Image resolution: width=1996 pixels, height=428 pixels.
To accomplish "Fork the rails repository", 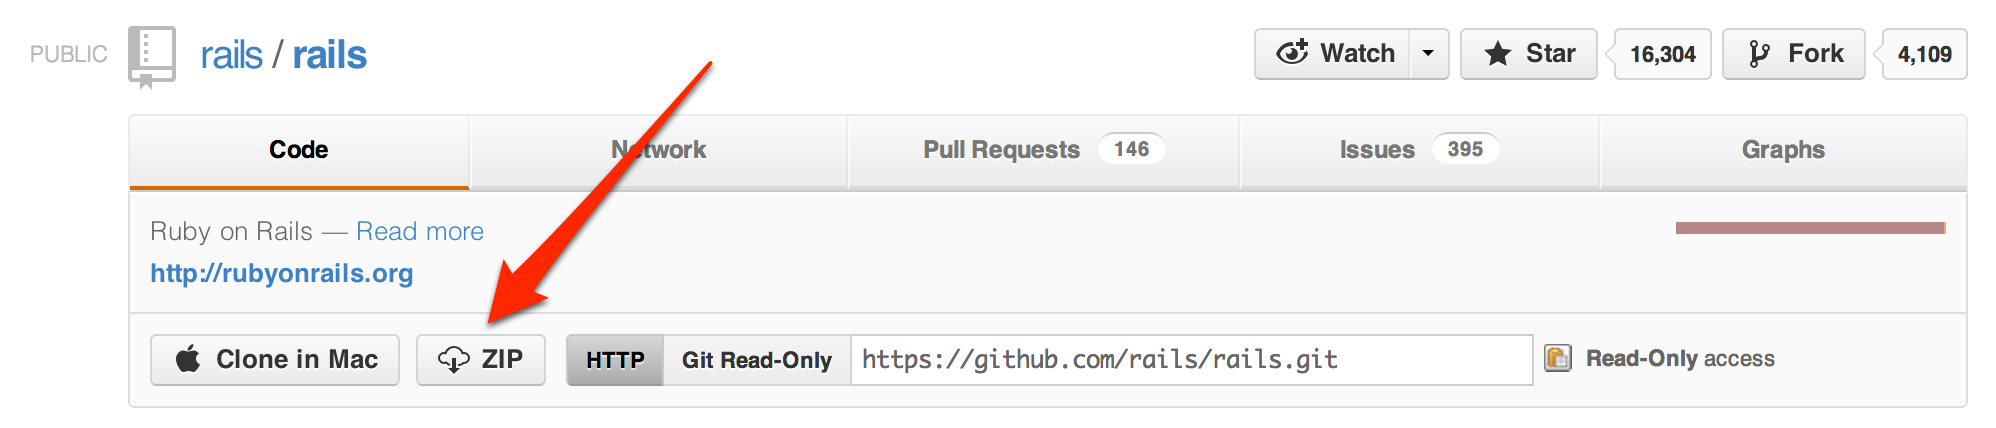I will [x=1794, y=54].
